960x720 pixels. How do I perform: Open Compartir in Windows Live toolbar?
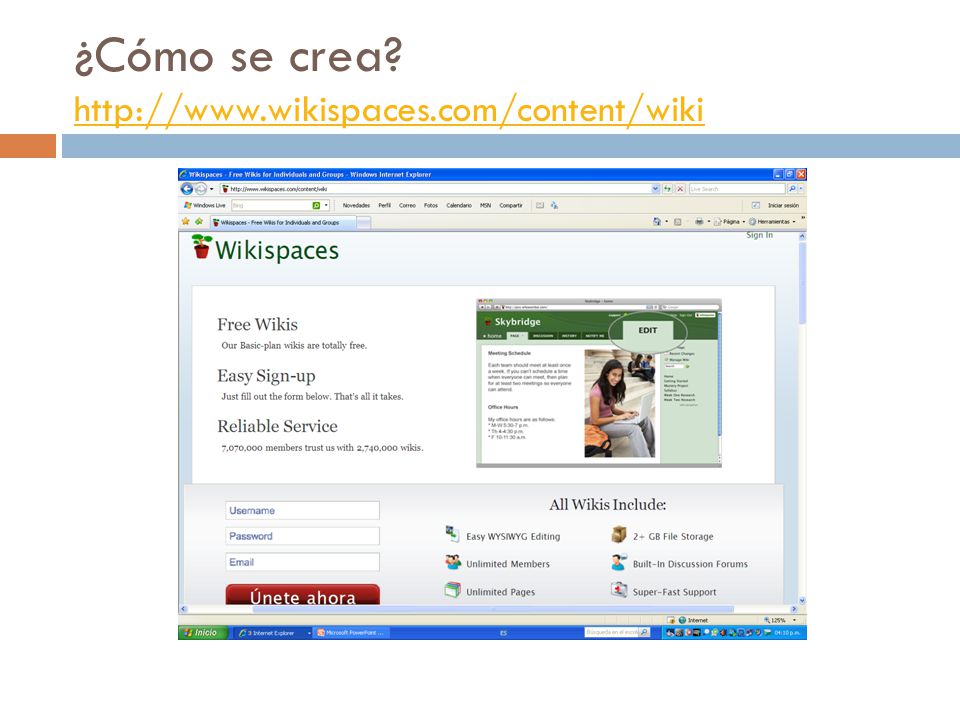[x=511, y=206]
